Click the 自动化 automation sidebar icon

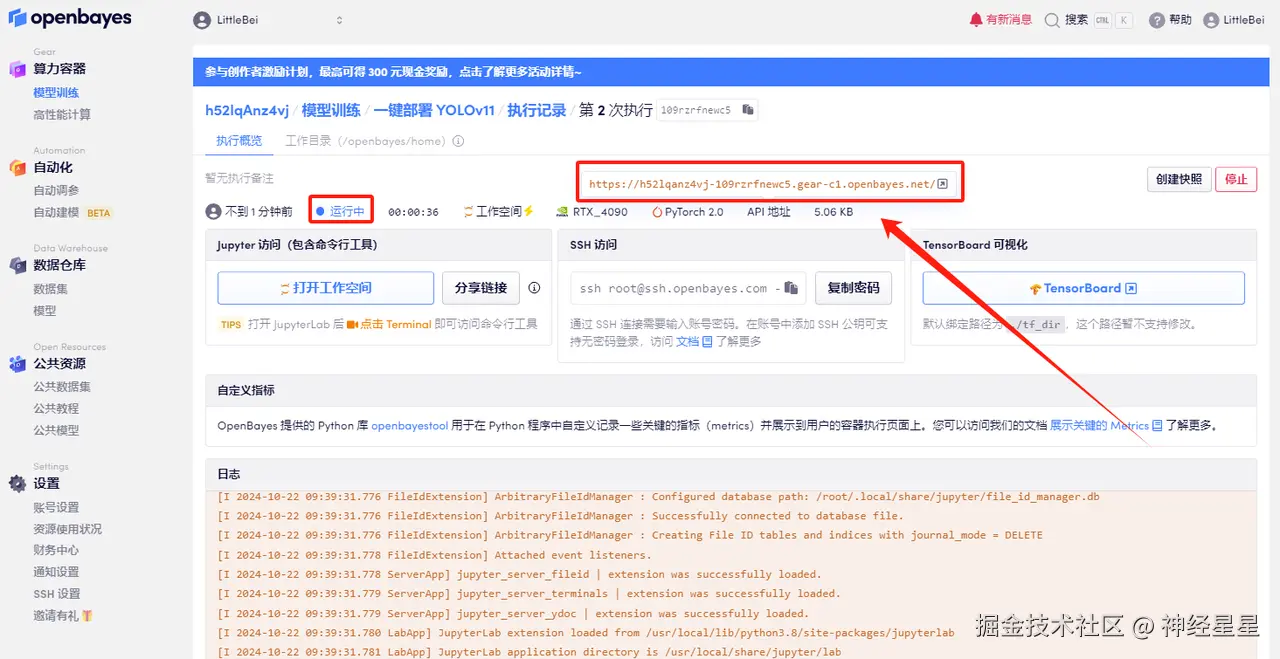[x=16, y=167]
